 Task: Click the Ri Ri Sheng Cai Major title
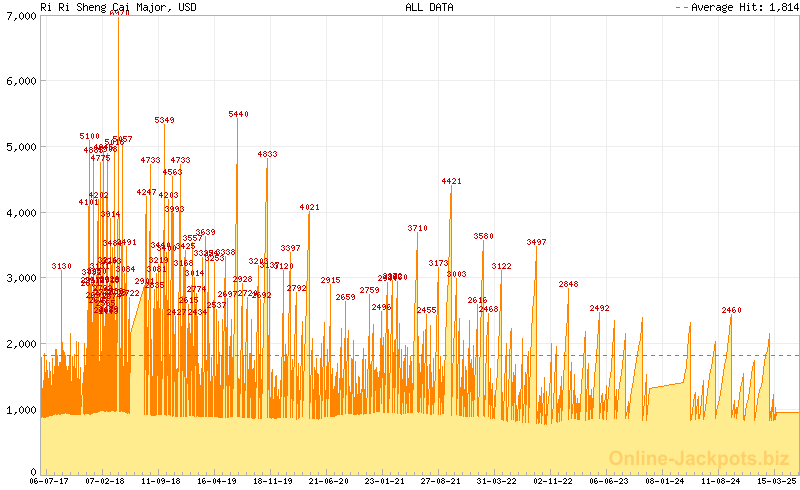click(x=104, y=7)
